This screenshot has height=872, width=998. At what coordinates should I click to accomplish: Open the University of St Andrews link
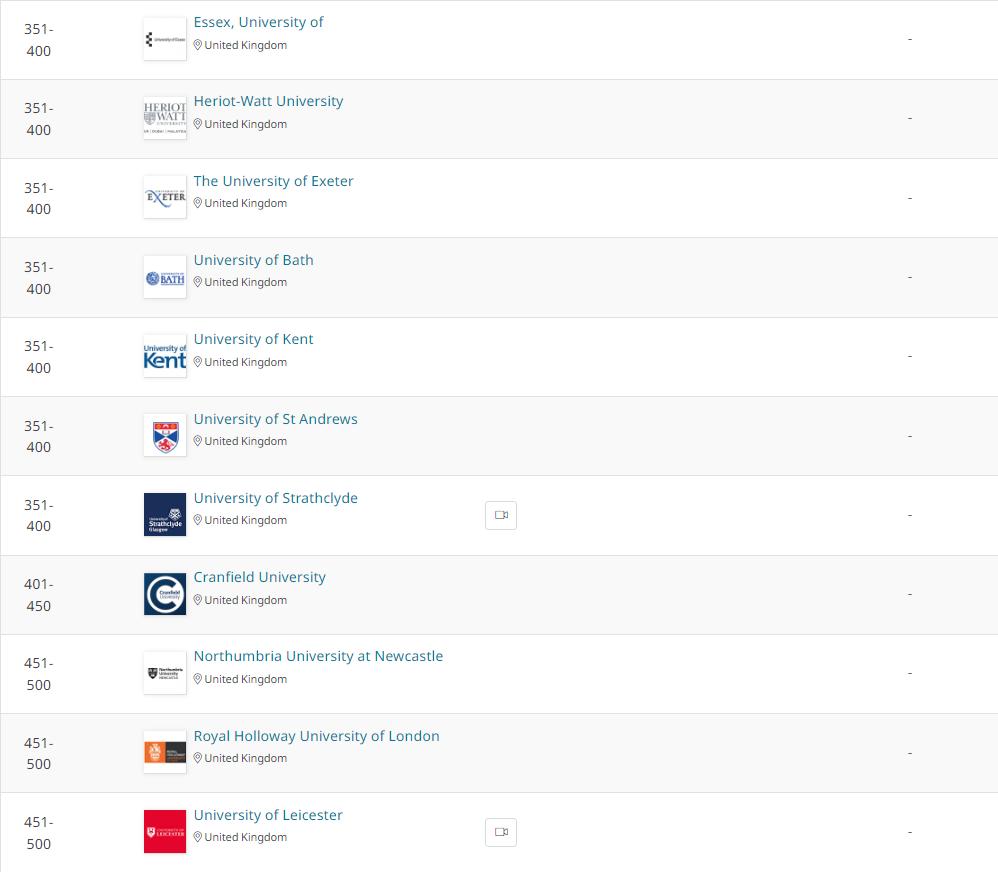tap(275, 419)
